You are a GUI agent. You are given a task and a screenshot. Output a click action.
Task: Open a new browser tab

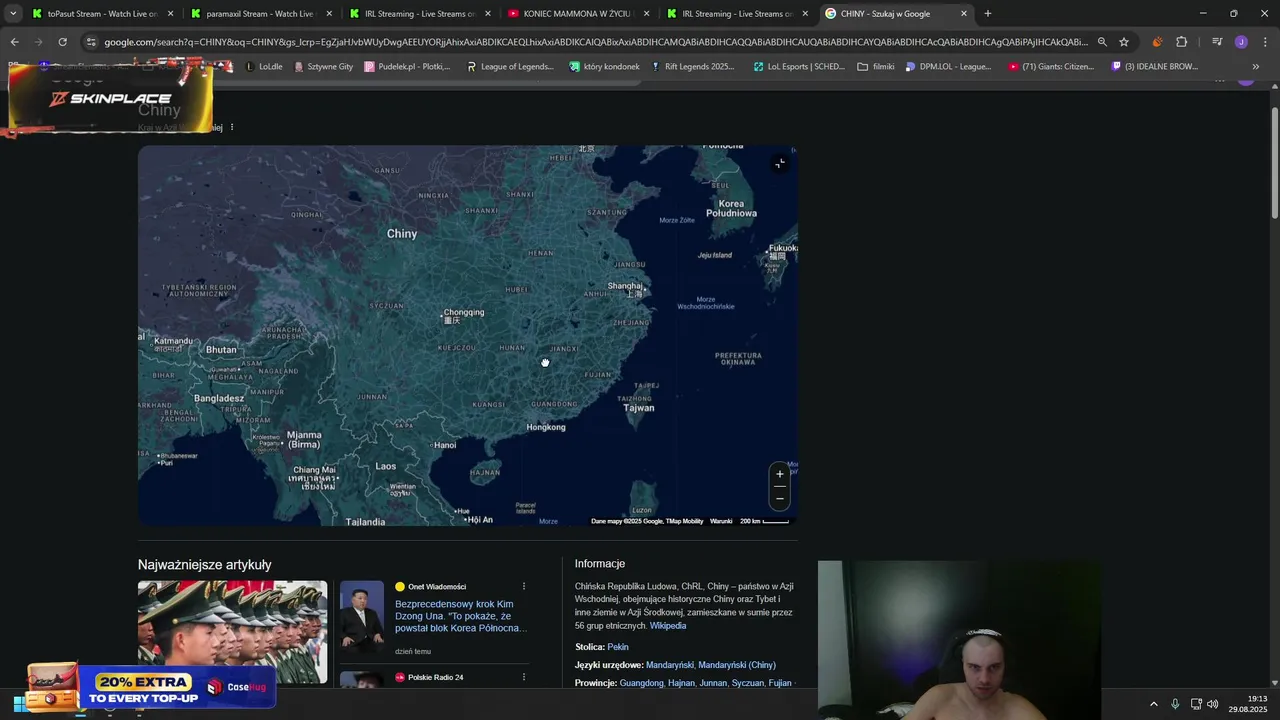click(x=988, y=14)
